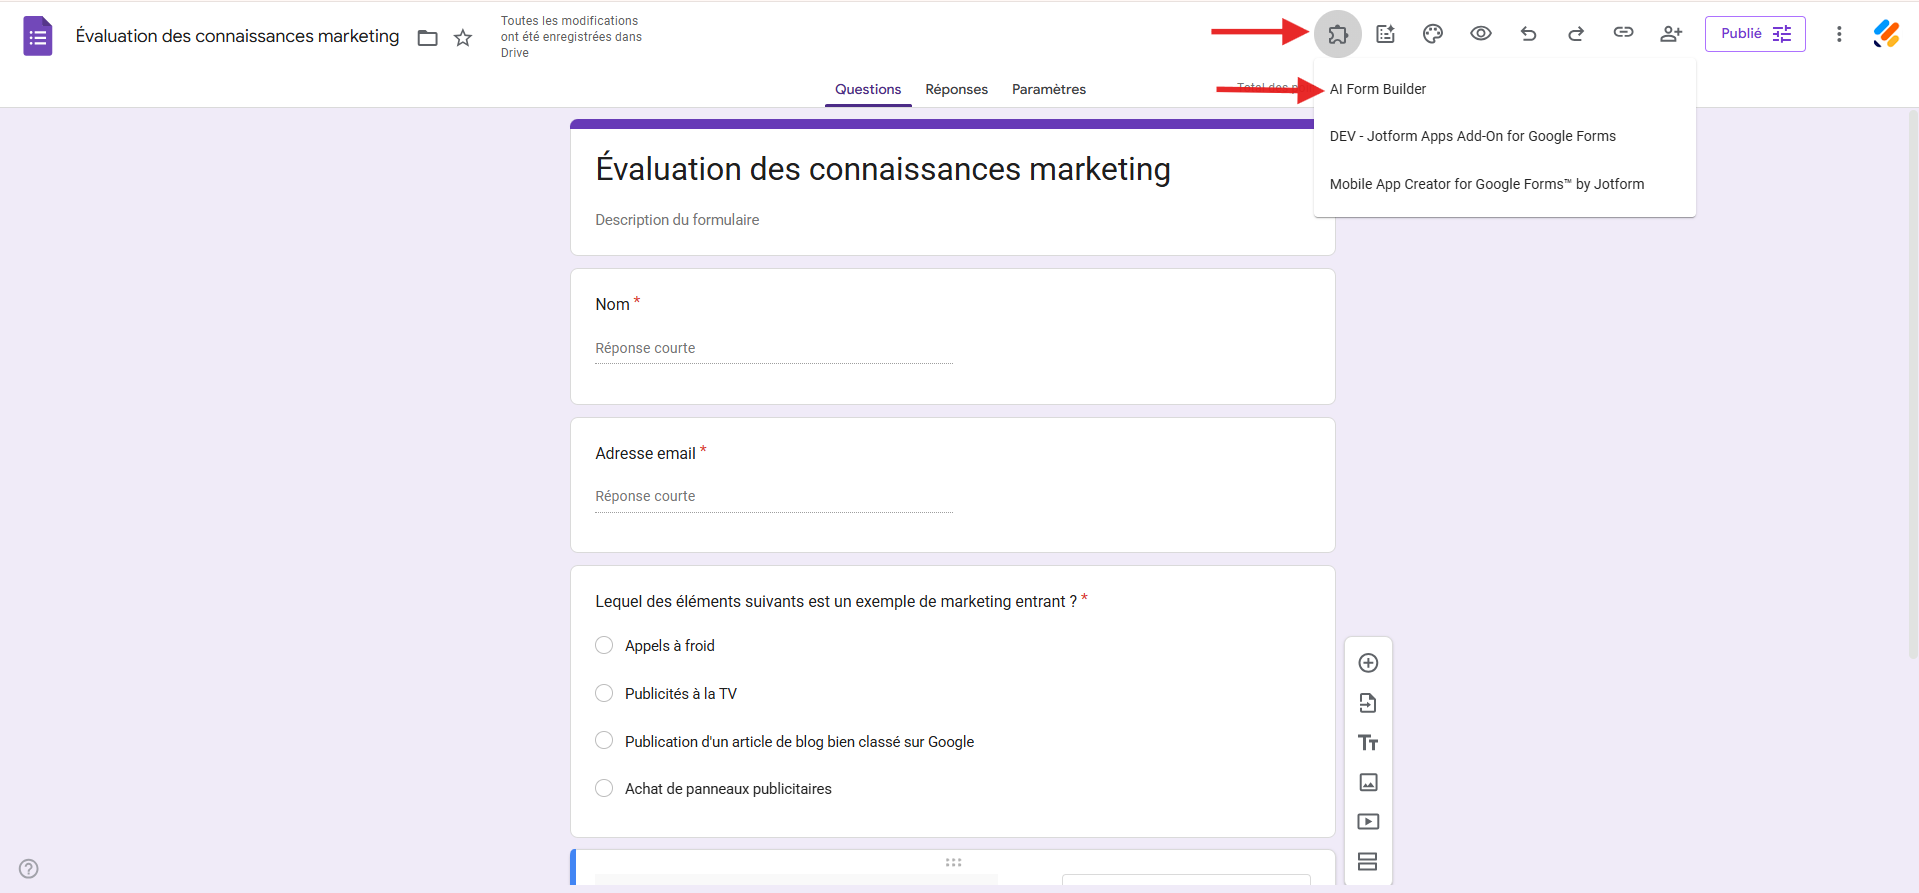
Task: Select the Appels à froid option
Action: coord(604,646)
